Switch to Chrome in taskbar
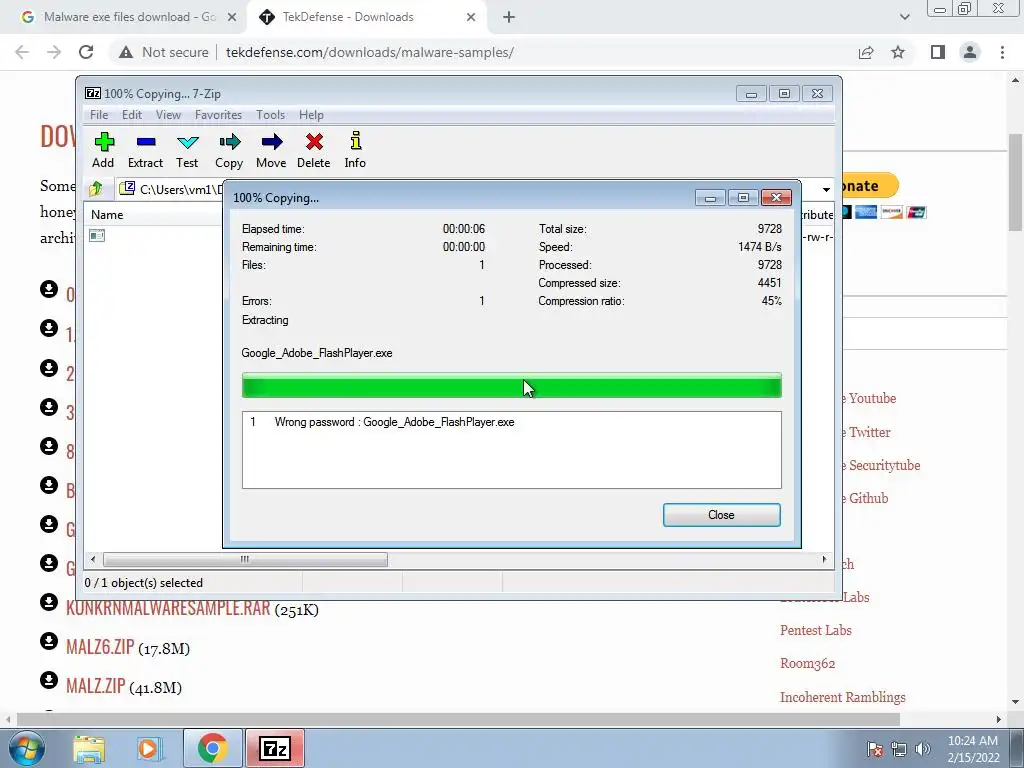This screenshot has width=1024, height=768. (x=212, y=748)
